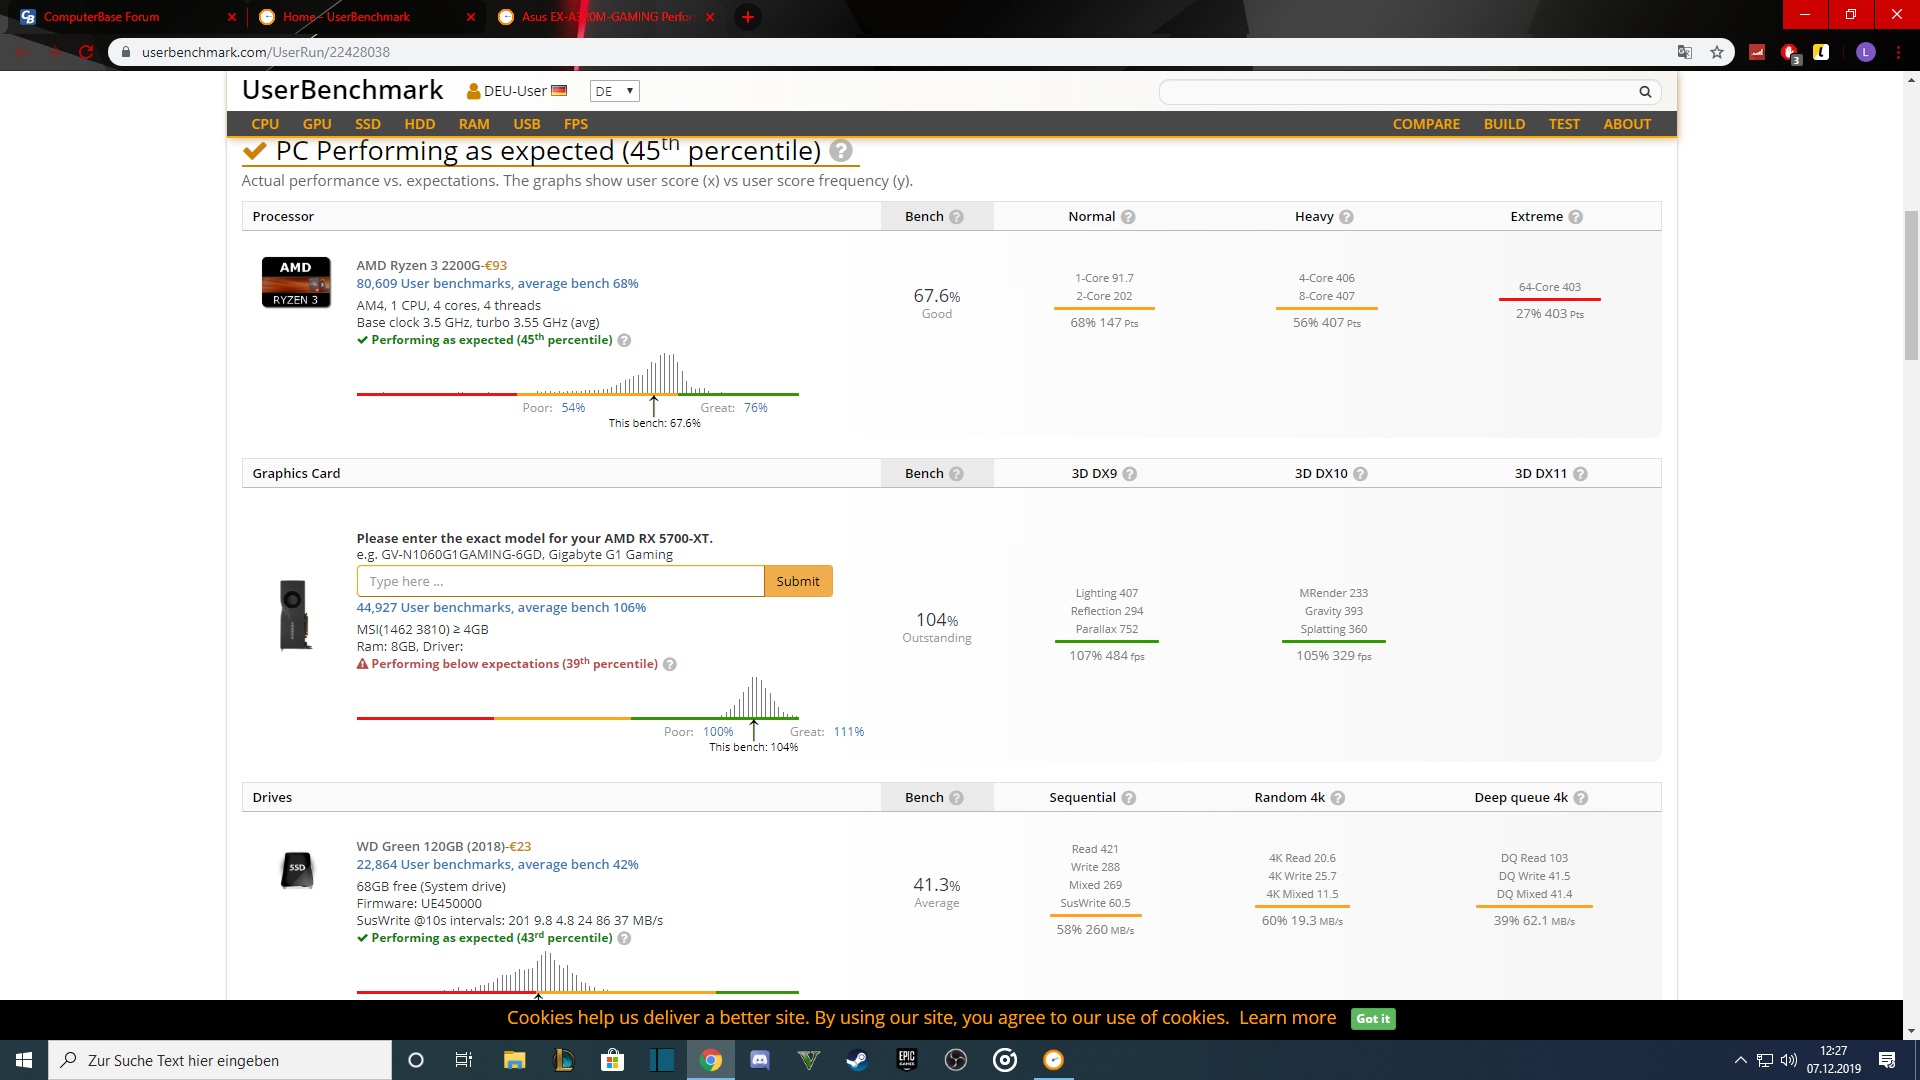Open the COMPARE menu item
The height and width of the screenshot is (1080, 1920).
pos(1426,124)
